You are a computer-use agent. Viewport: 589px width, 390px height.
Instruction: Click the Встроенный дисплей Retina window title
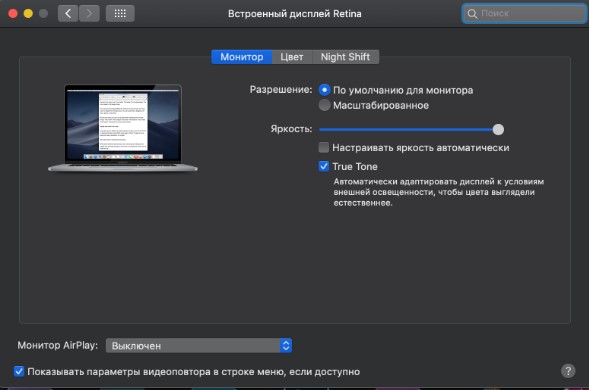294,14
